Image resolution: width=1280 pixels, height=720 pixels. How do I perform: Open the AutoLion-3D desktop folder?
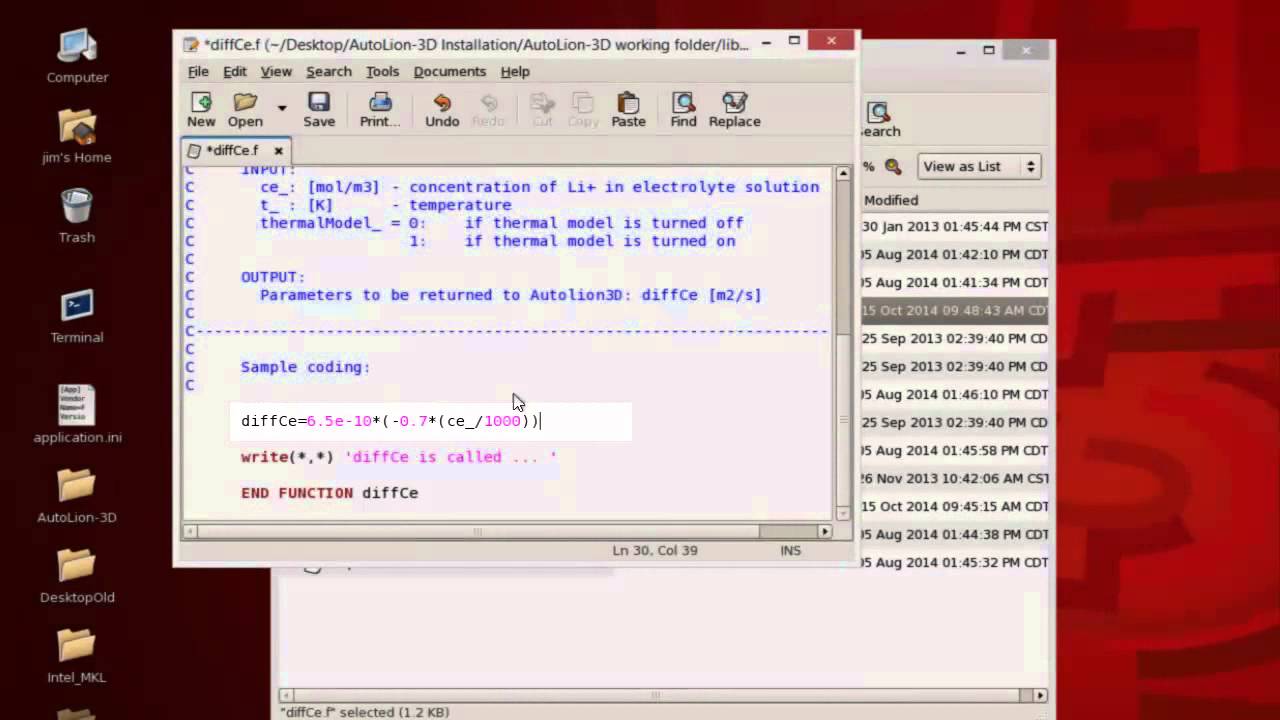coord(77,495)
